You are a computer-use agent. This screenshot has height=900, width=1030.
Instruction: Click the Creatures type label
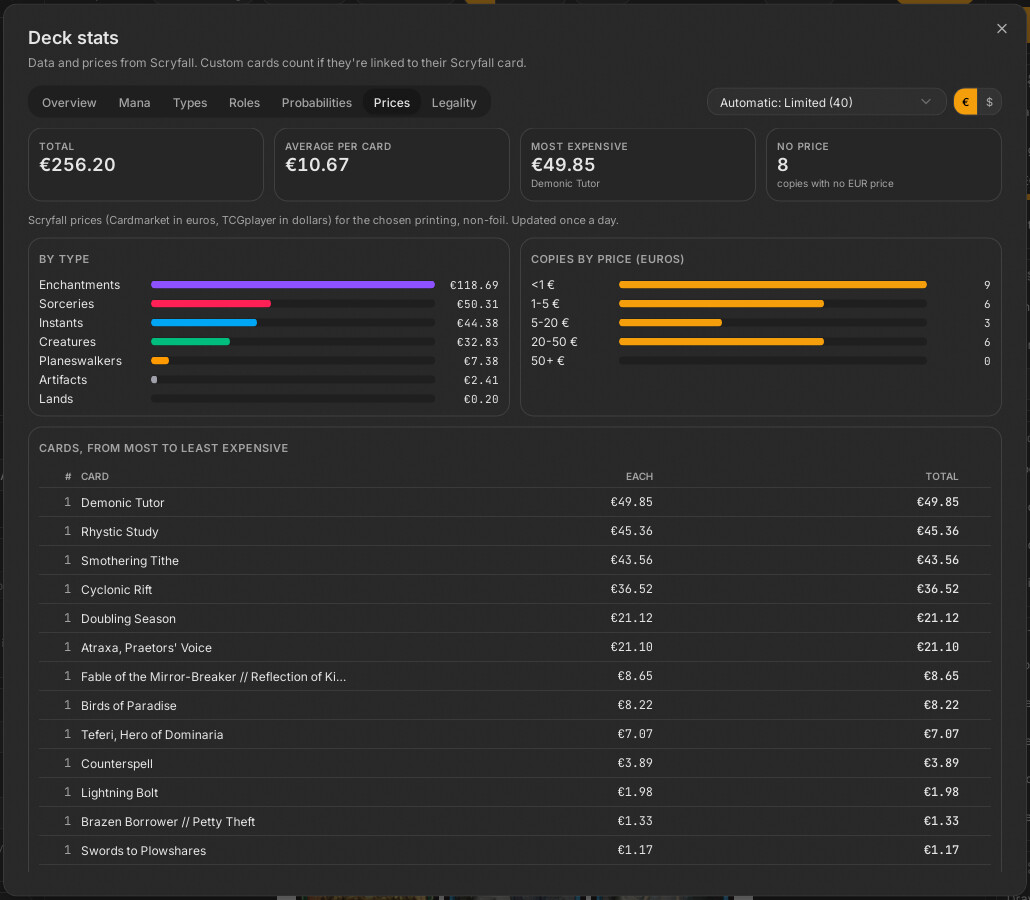pyautogui.click(x=67, y=342)
